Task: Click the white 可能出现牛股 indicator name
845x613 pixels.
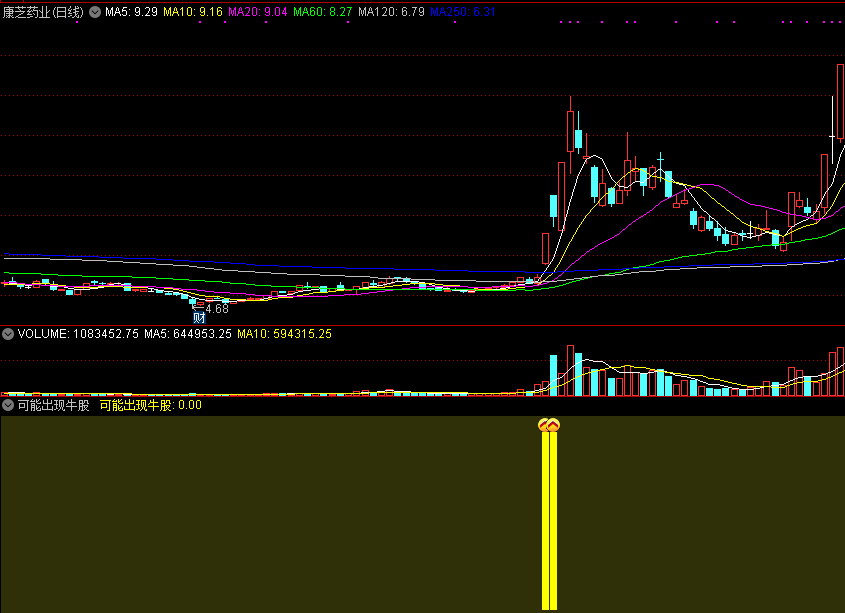Action: (53, 405)
